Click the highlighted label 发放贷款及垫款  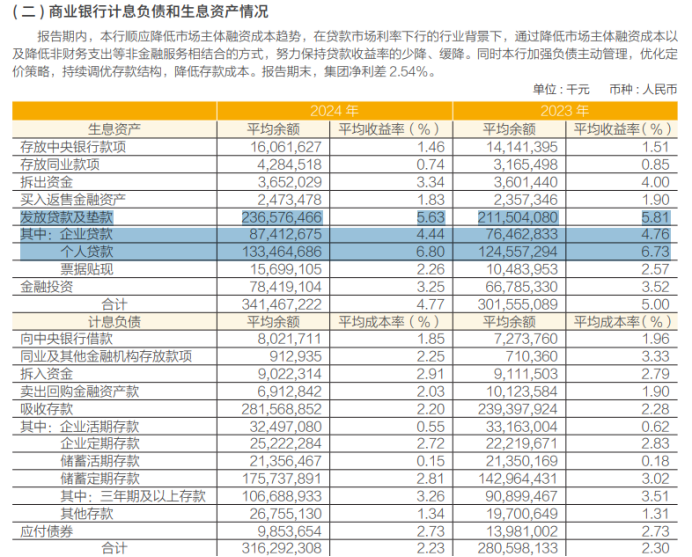(67, 217)
